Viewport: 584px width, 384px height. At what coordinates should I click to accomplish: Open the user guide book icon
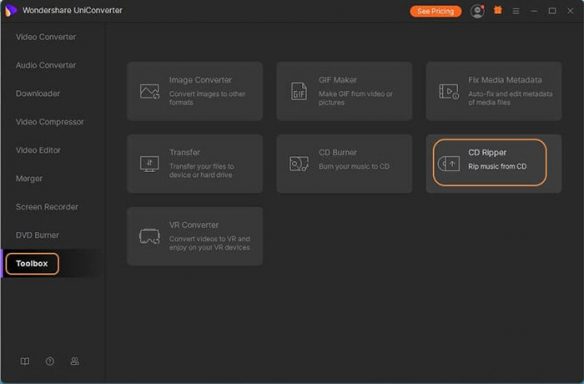(x=25, y=361)
